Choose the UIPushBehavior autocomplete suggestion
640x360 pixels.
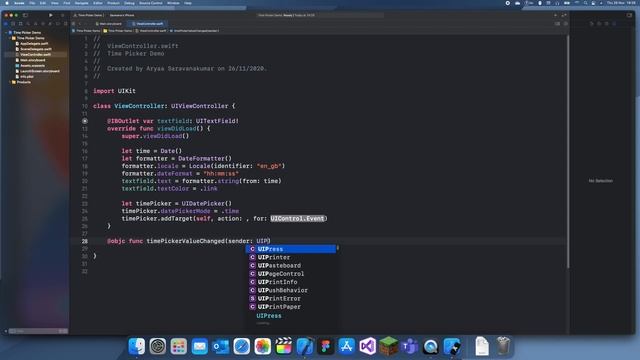pos(291,290)
